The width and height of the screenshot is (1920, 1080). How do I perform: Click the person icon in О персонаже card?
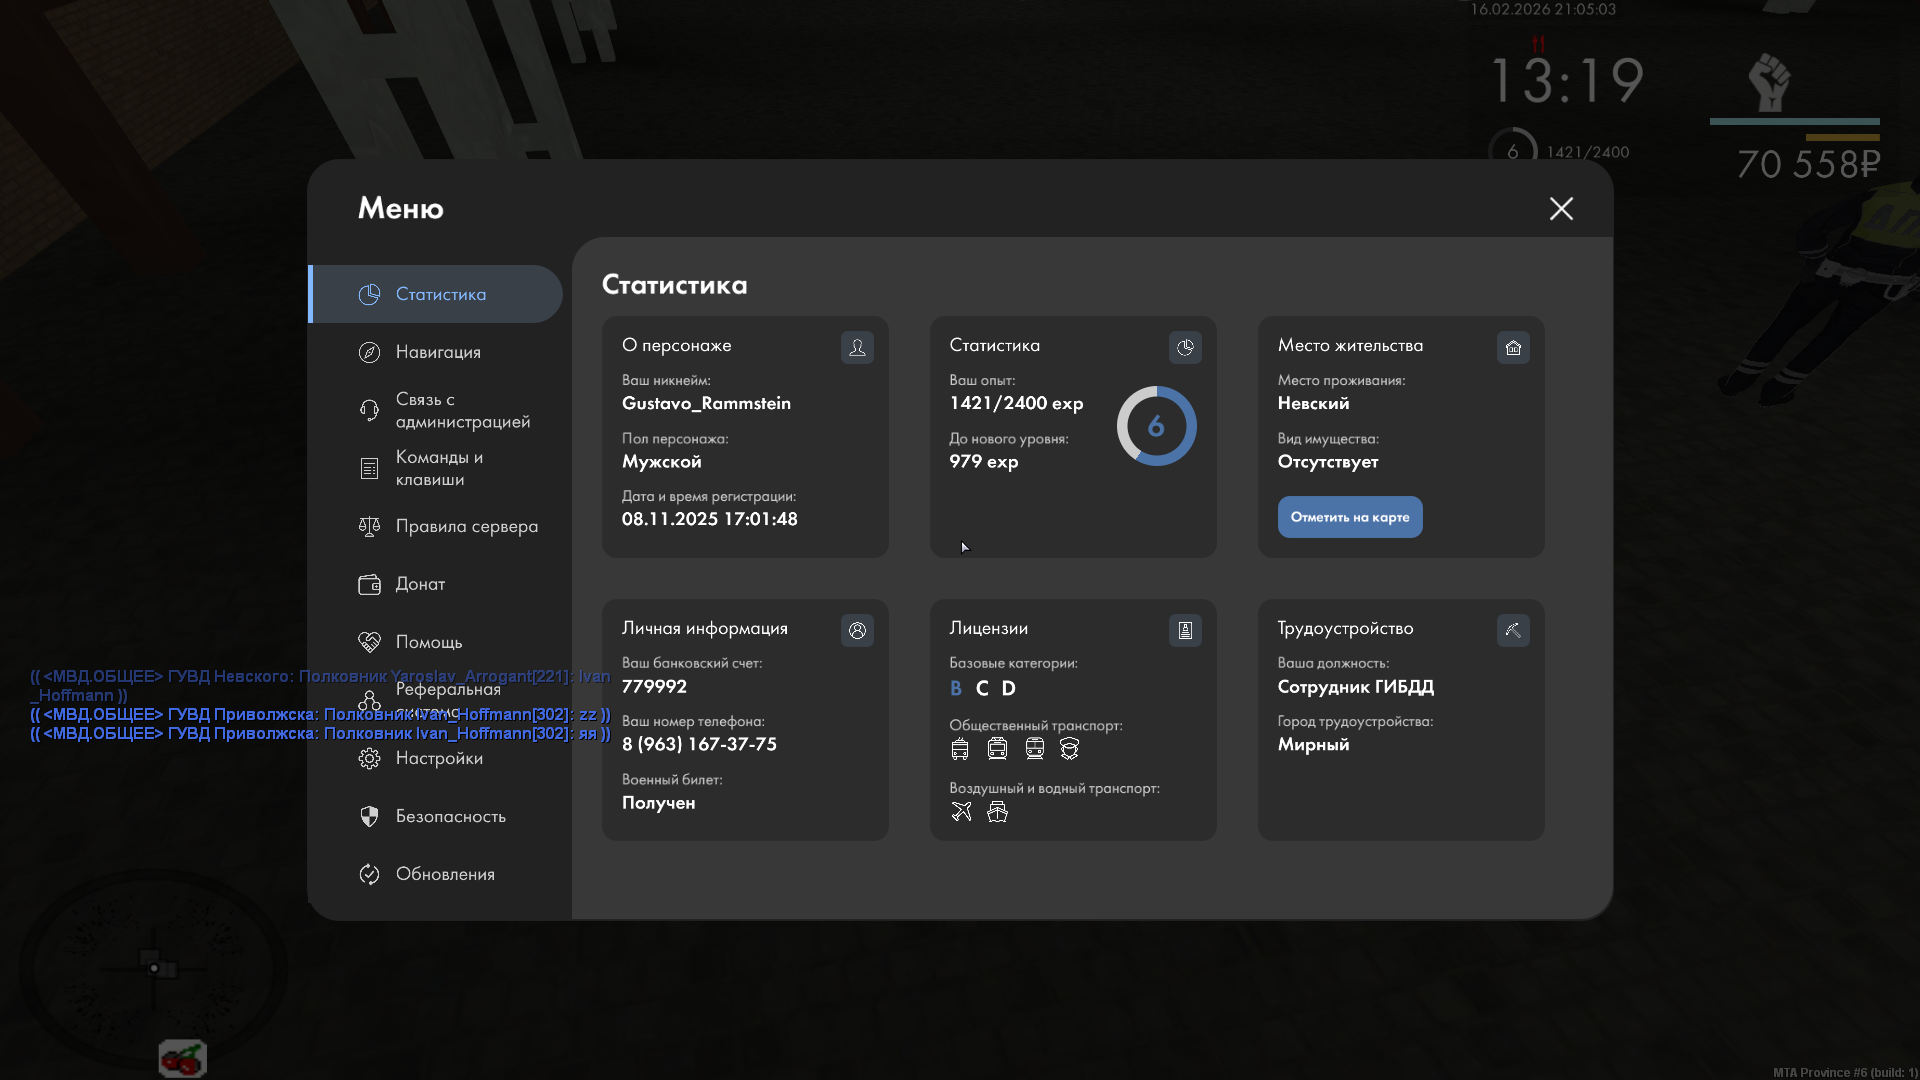[x=857, y=347]
